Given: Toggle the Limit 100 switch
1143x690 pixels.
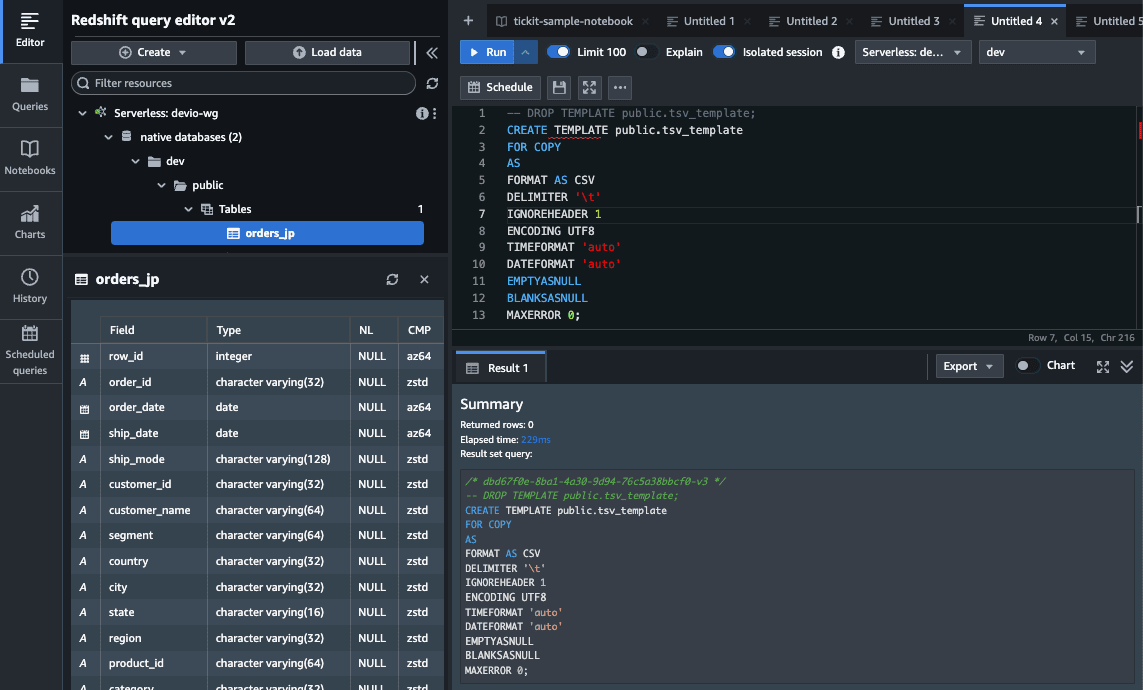Looking at the screenshot, I should (558, 52).
